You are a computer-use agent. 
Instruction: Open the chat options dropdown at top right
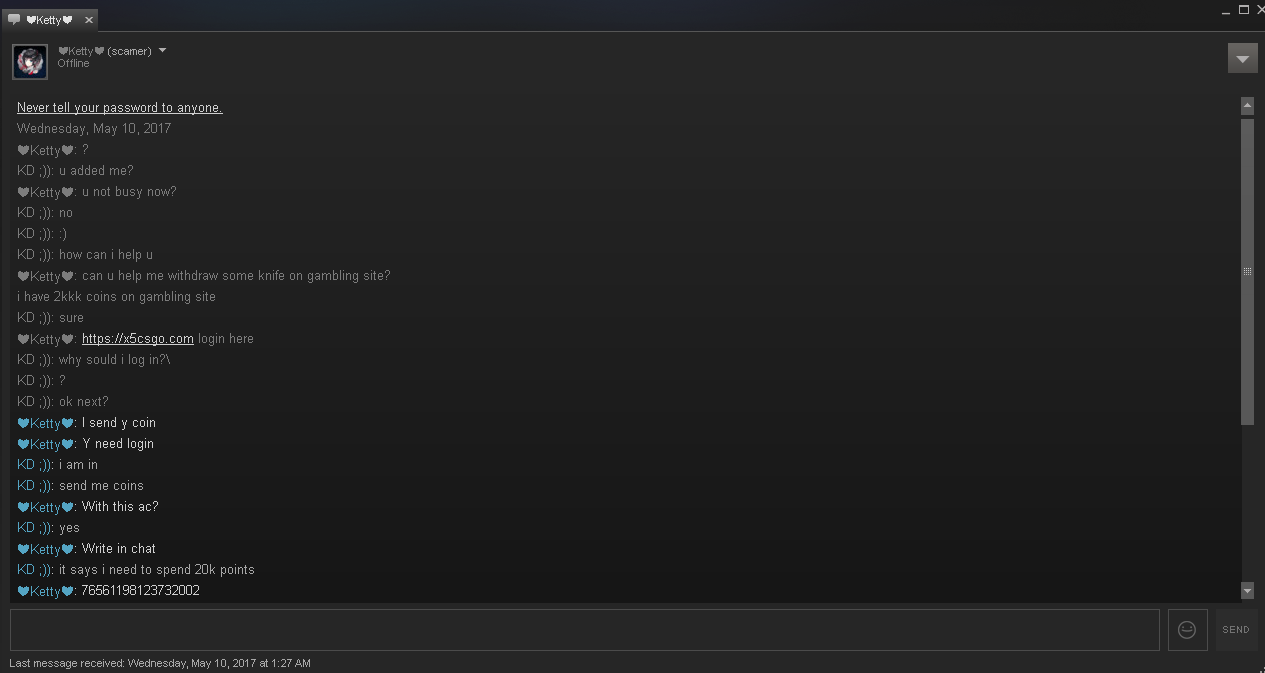click(x=1242, y=58)
